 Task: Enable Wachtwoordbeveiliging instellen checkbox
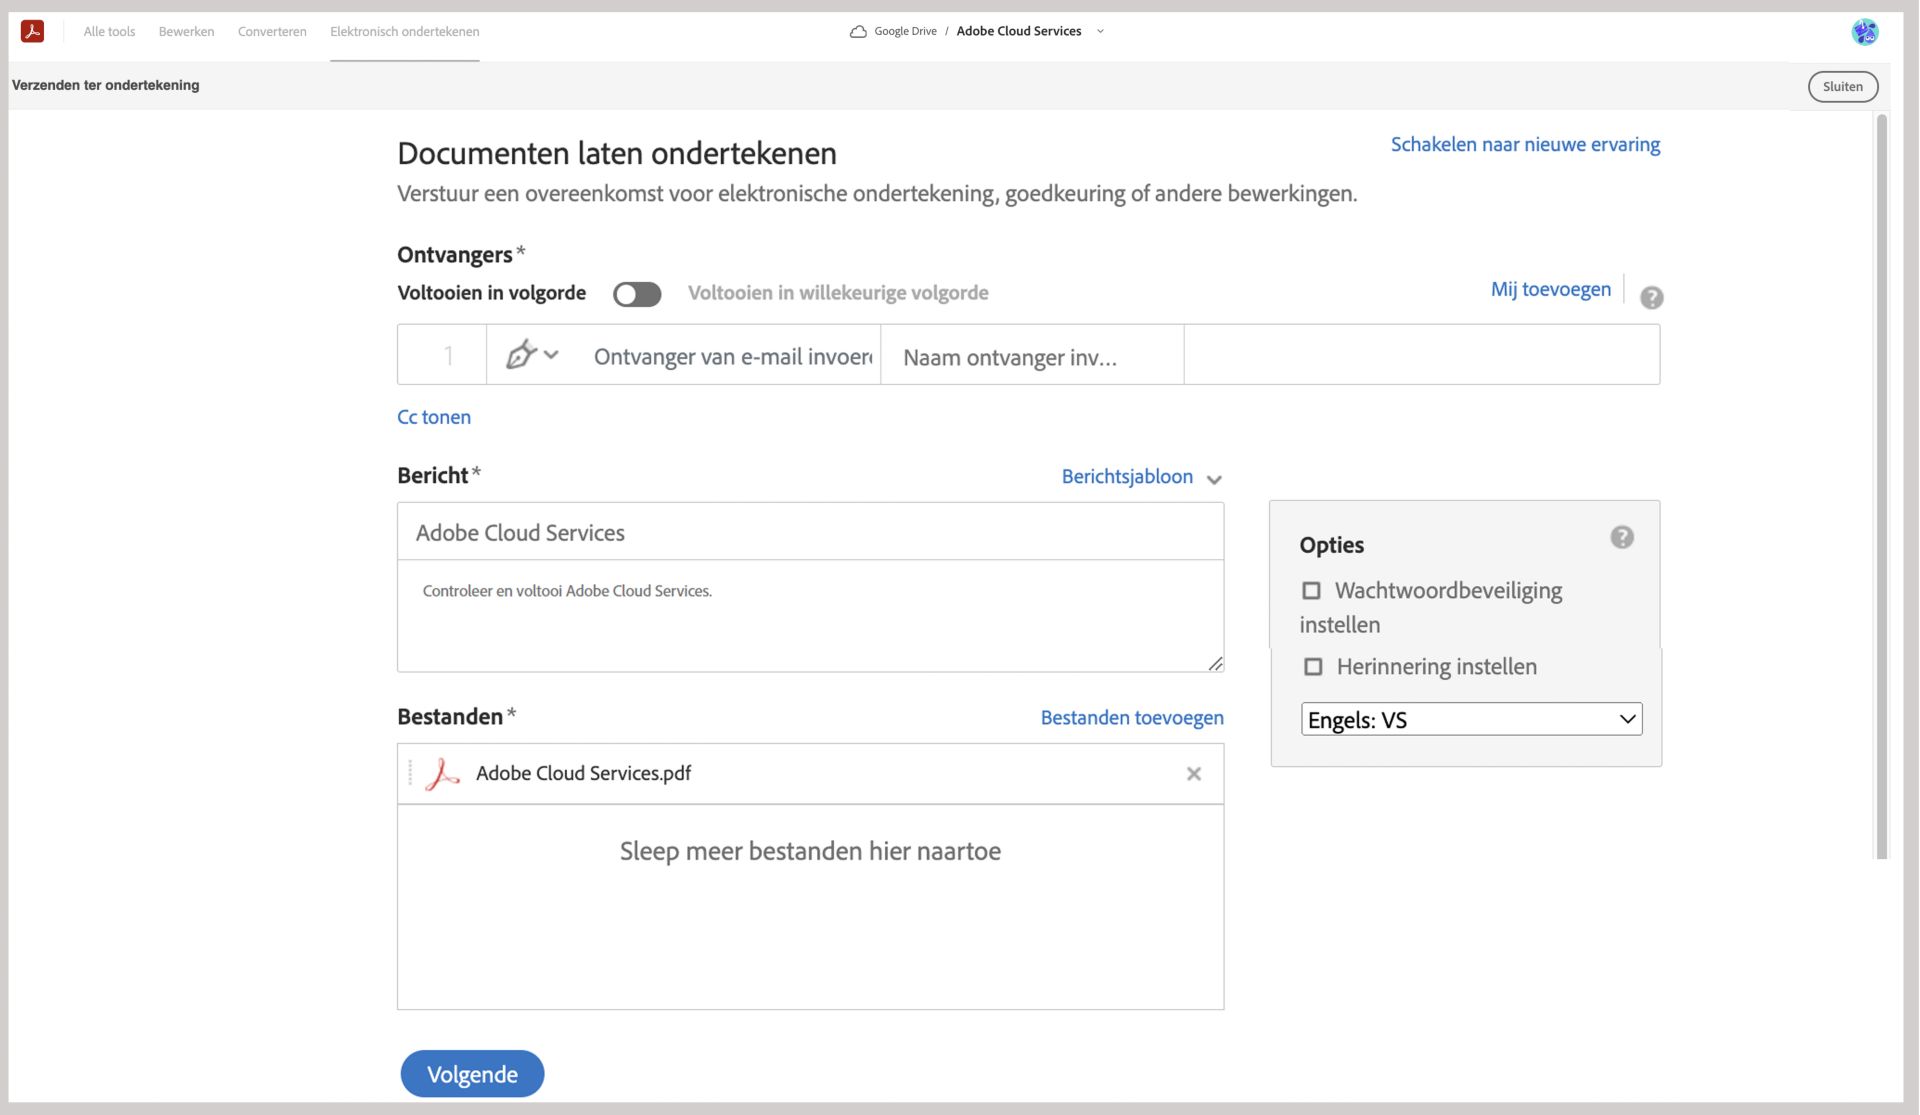point(1311,591)
